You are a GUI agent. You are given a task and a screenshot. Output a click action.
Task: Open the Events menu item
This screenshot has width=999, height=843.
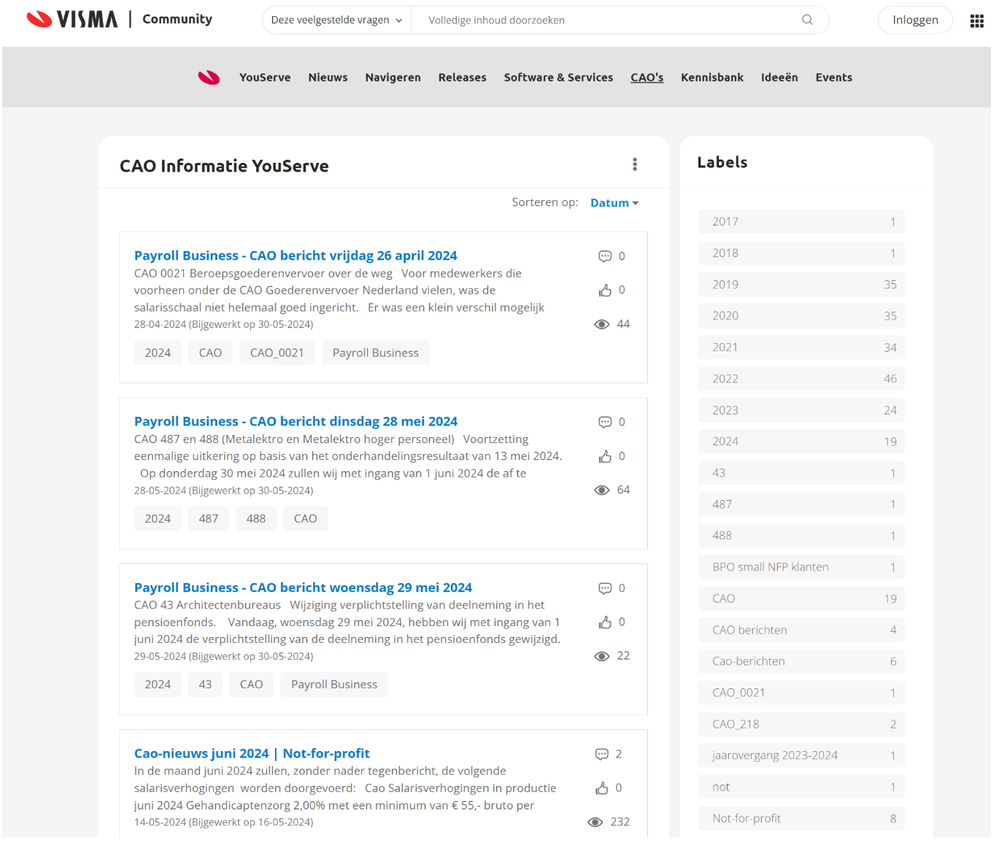click(x=834, y=77)
